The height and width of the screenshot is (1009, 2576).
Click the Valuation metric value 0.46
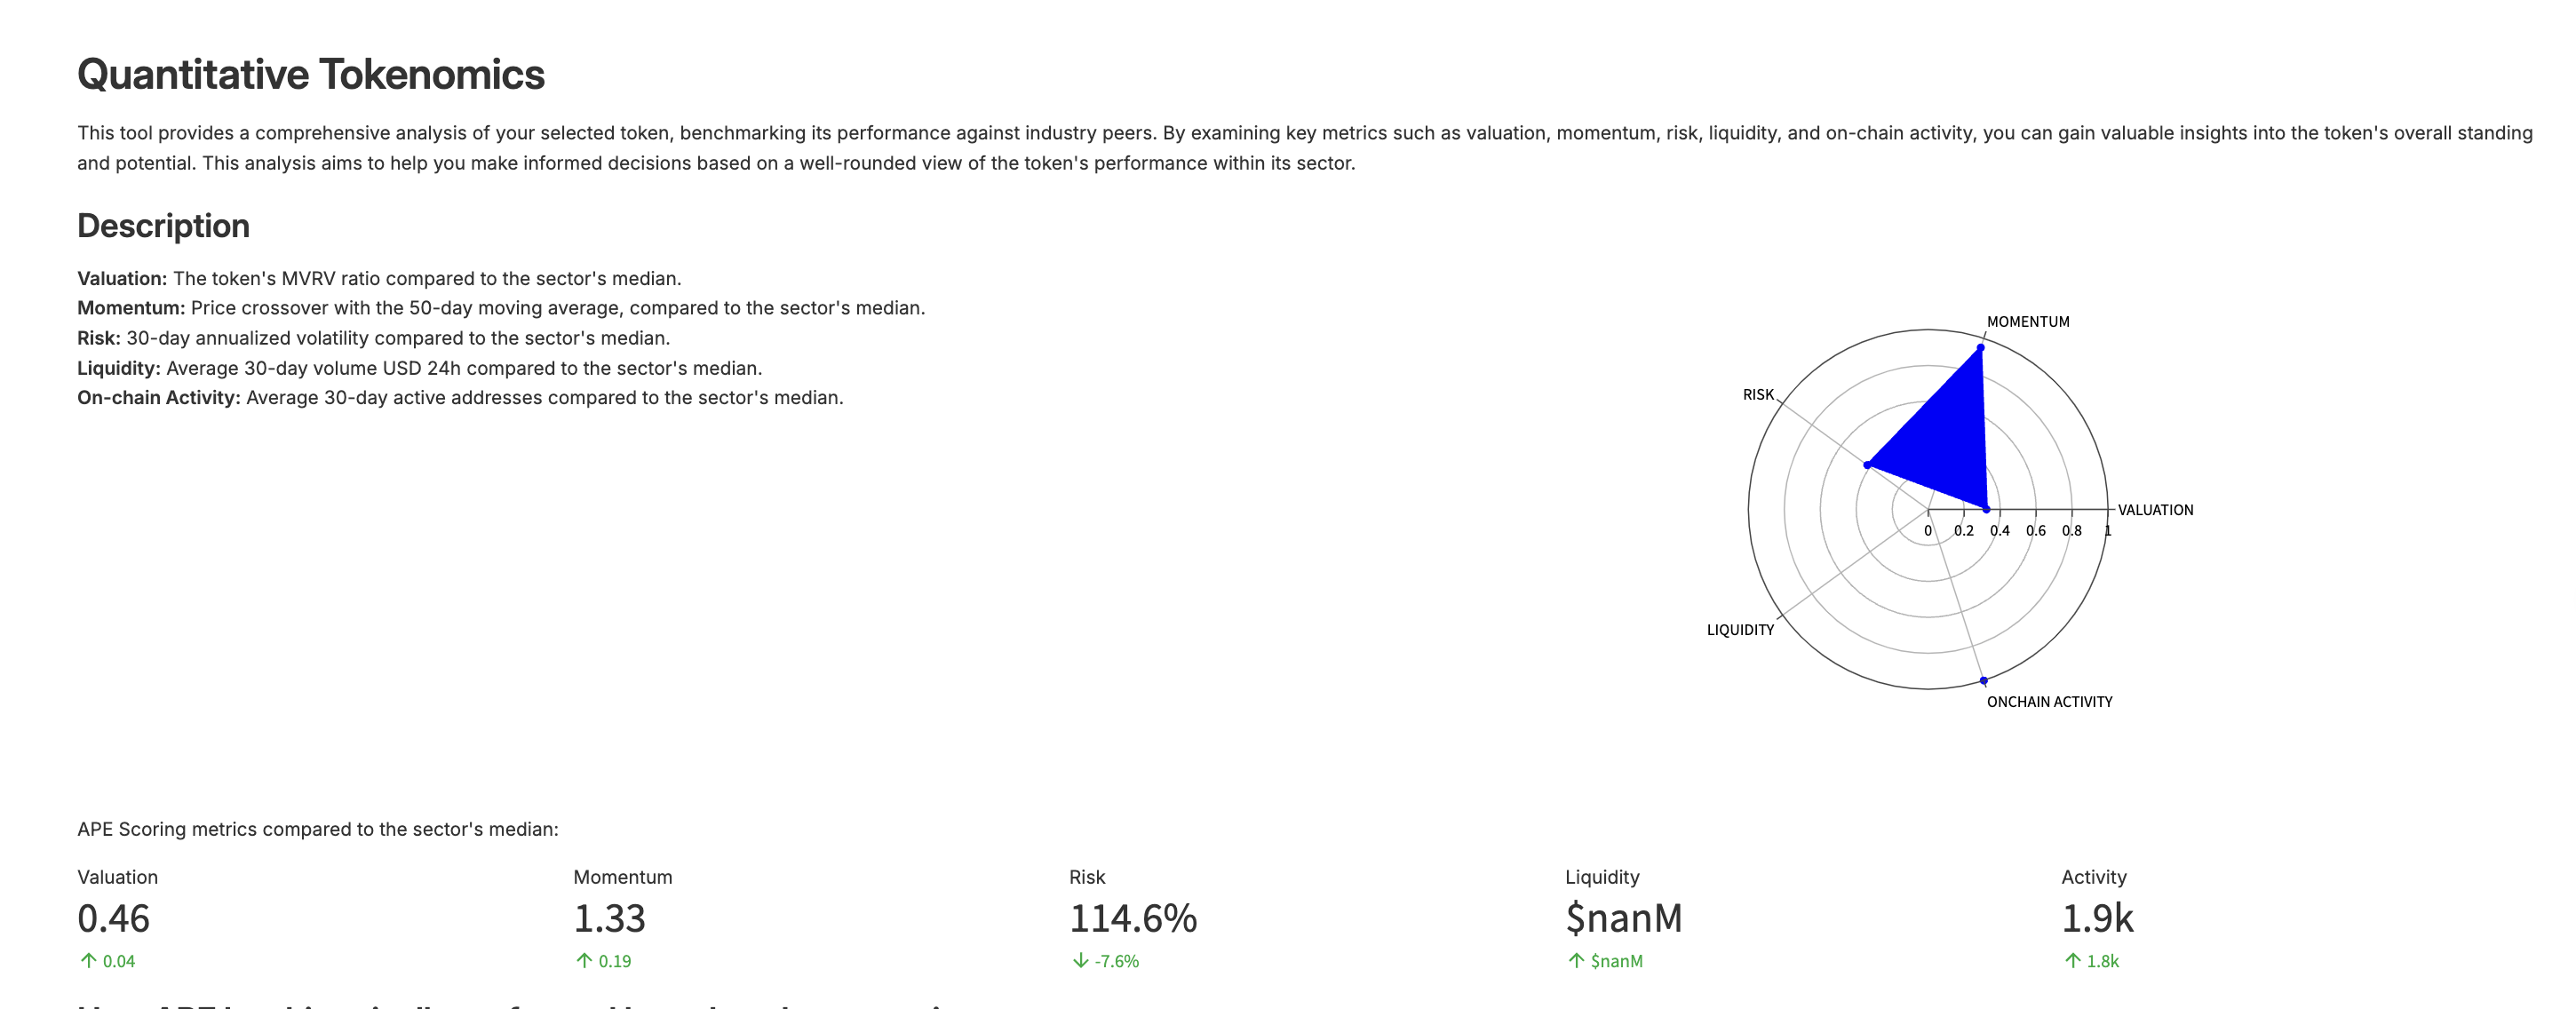[113, 918]
